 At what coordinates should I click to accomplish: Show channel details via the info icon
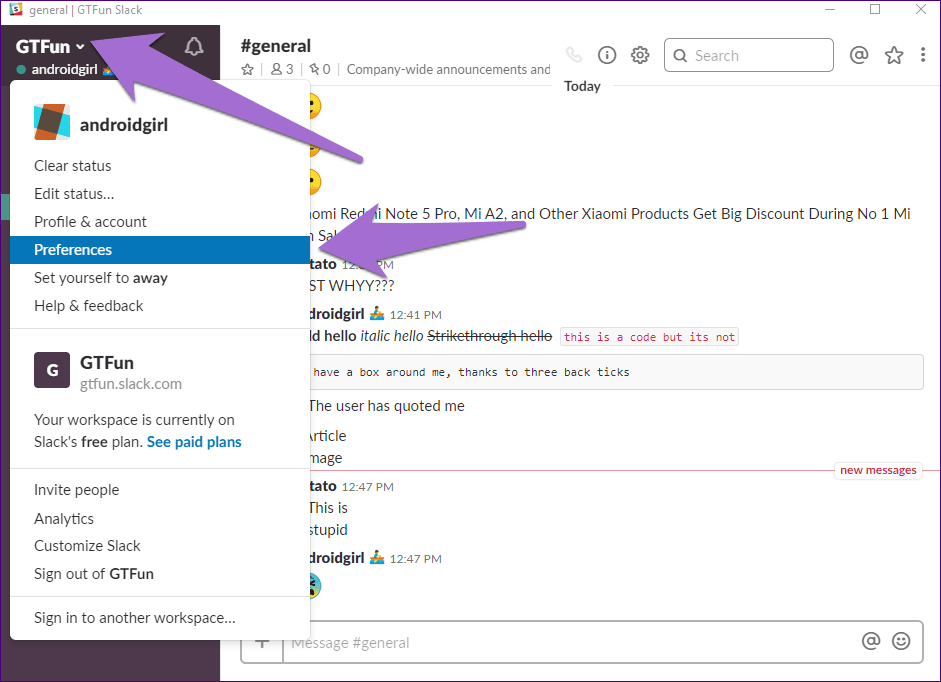click(607, 55)
